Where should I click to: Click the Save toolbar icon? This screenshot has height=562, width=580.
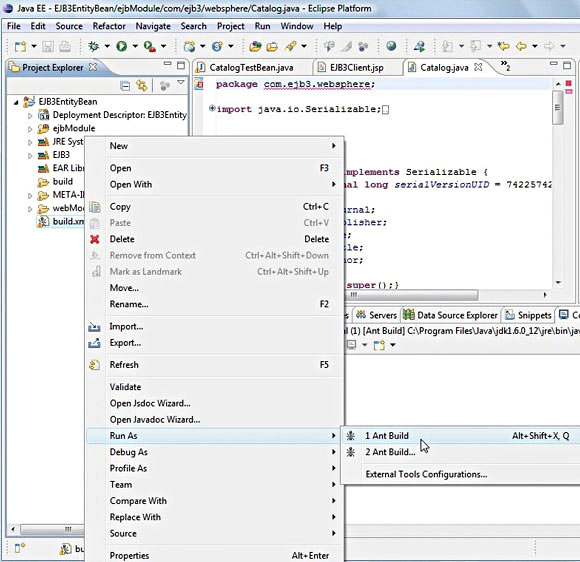48,47
